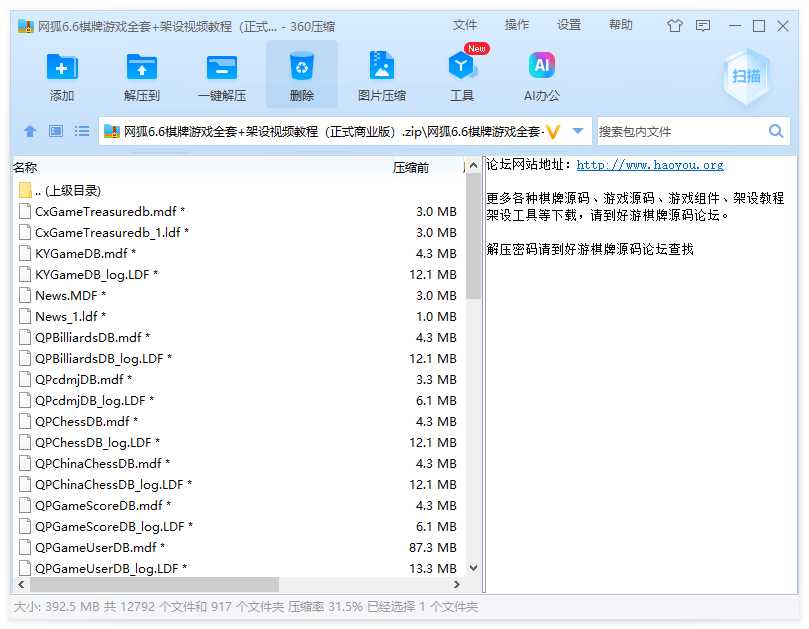The image size is (809, 629).
Task: Select the QPcdmjDB.mdf file name
Action: tap(83, 379)
